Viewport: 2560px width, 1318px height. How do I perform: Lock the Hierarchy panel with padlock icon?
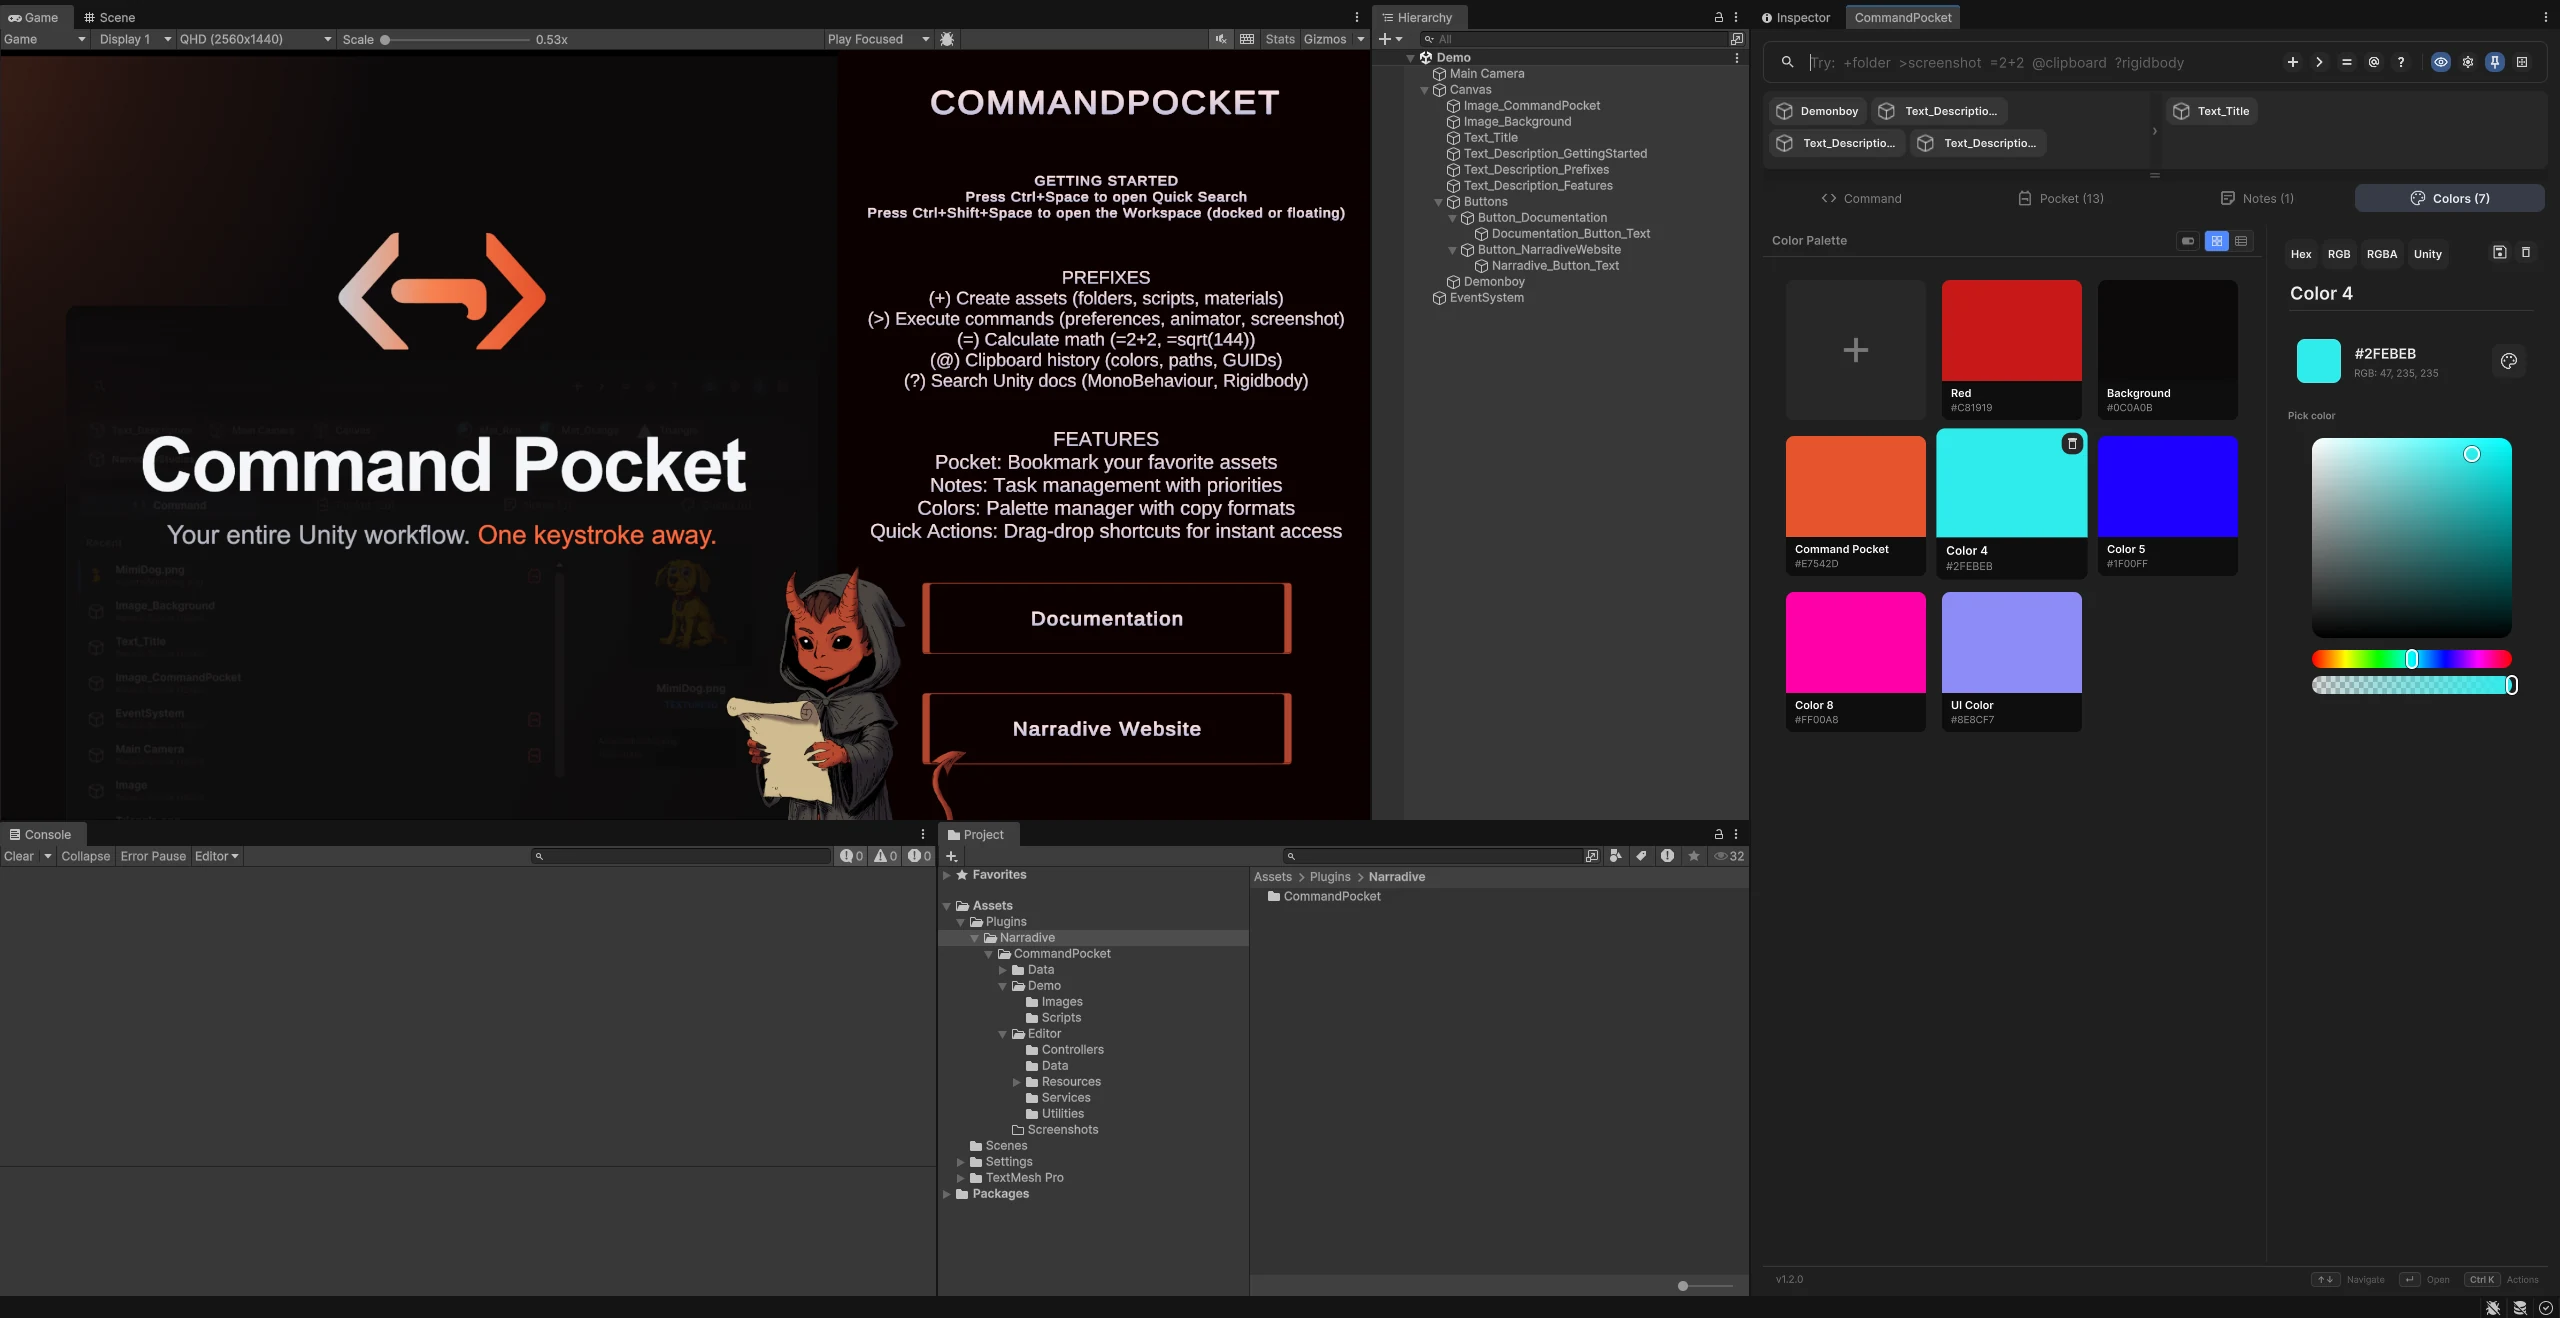click(x=1719, y=17)
